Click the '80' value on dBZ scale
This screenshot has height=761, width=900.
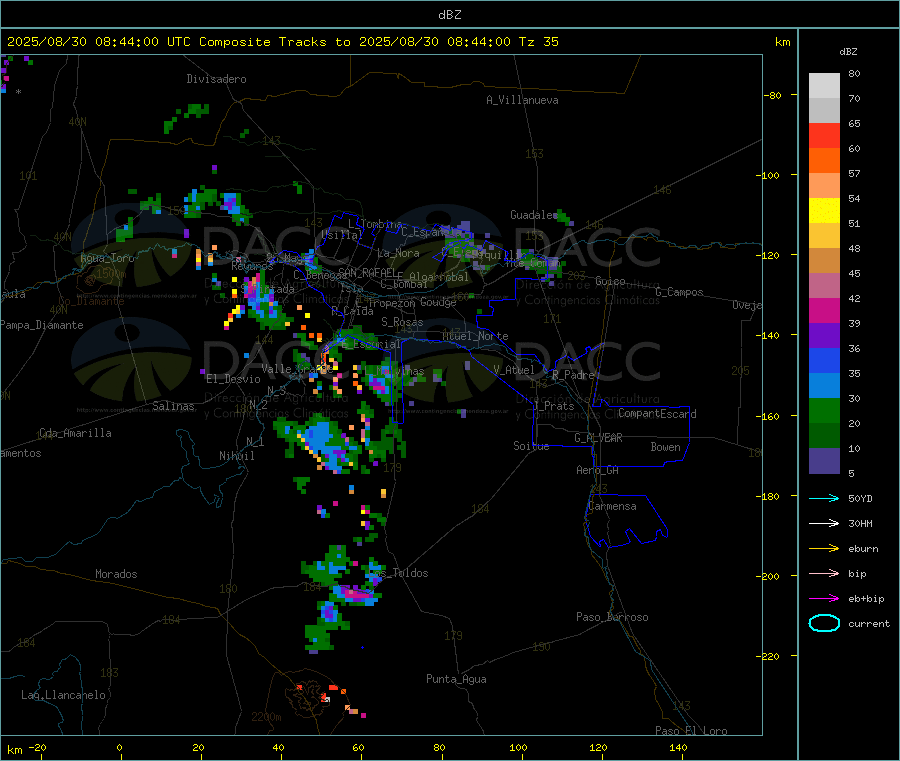(x=854, y=73)
